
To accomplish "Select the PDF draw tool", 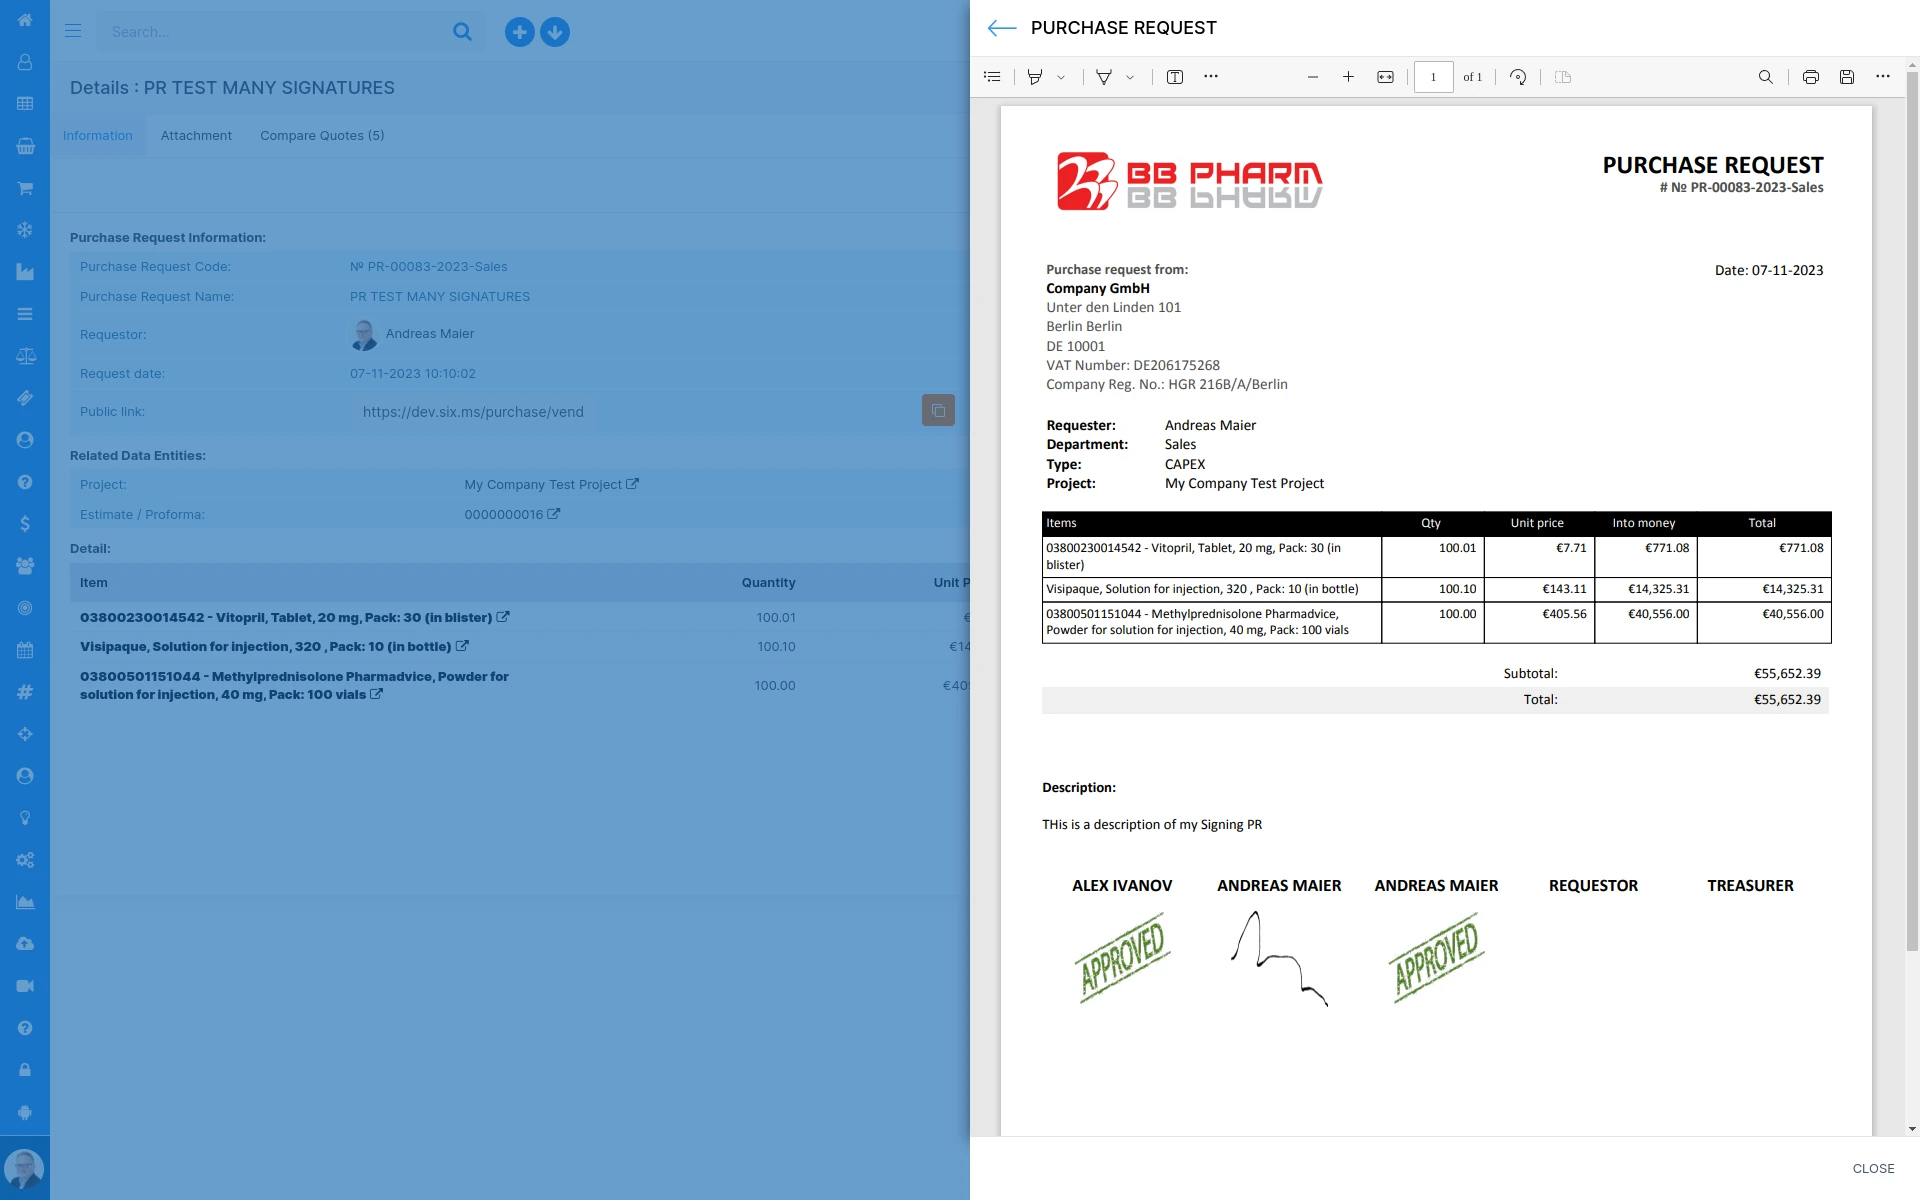I will tap(1104, 77).
